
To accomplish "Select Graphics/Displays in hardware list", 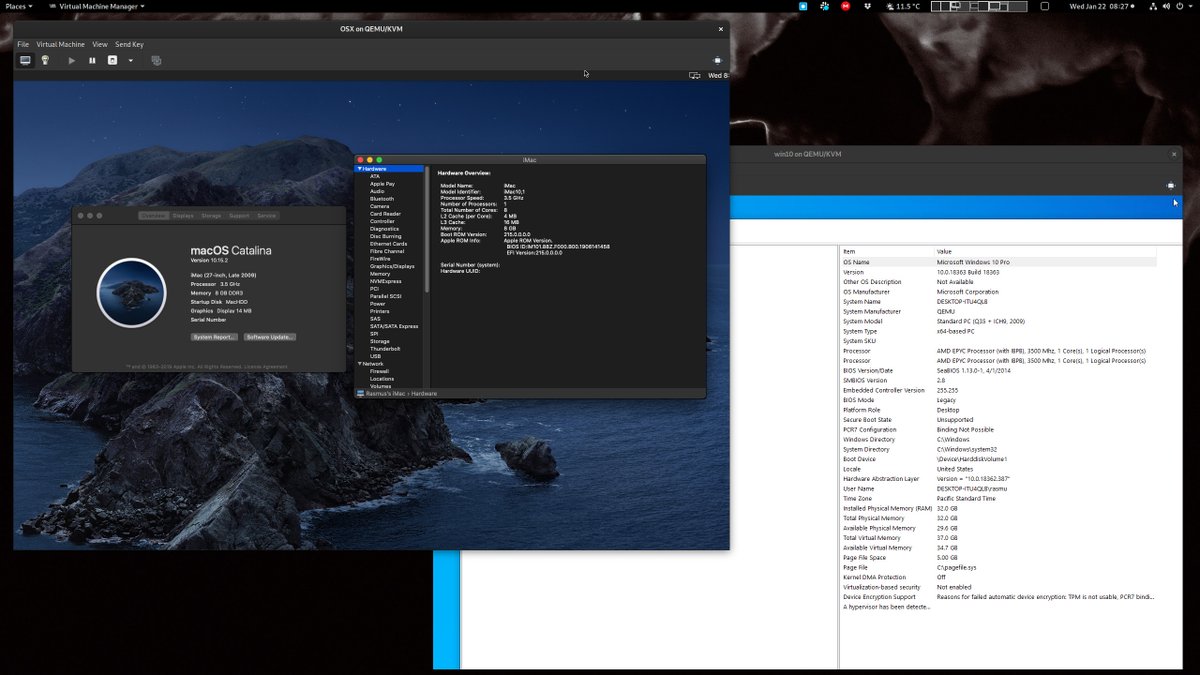I will (392, 266).
